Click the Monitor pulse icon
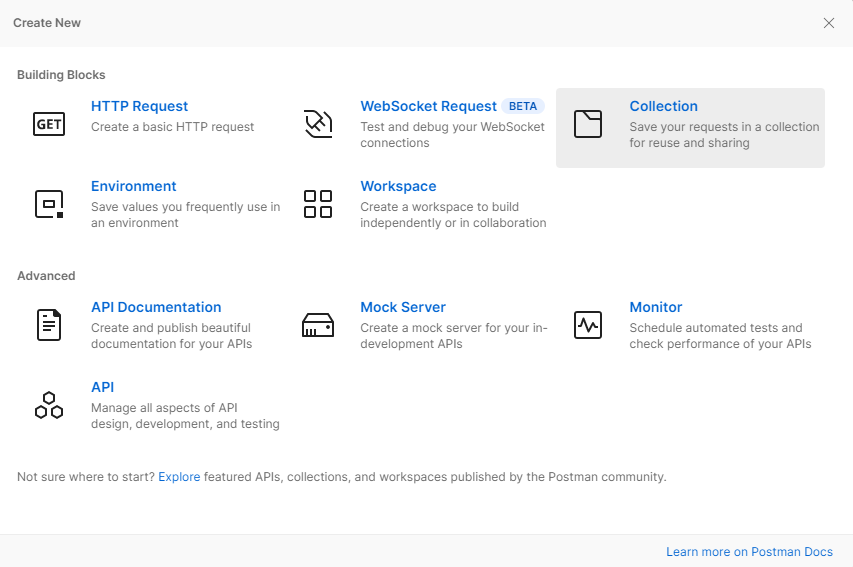The height and width of the screenshot is (567, 853). tap(588, 325)
